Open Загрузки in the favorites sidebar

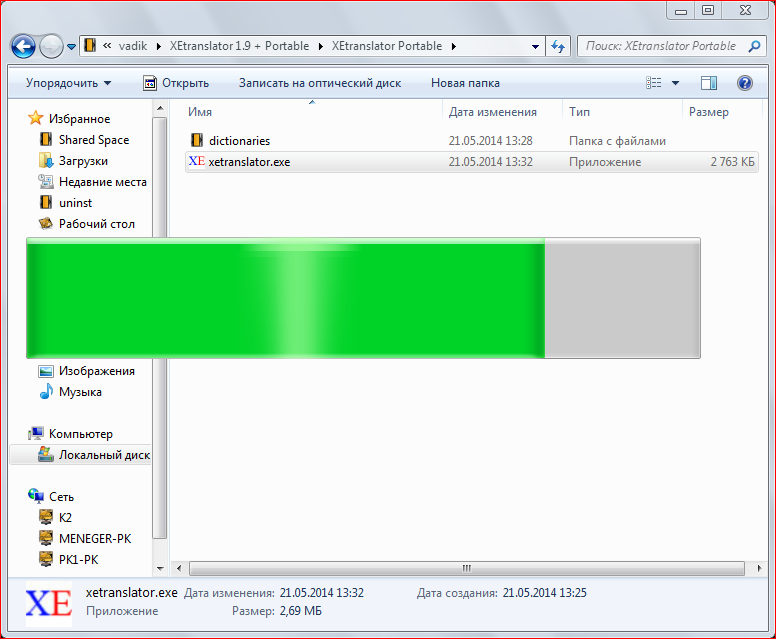tap(83, 161)
